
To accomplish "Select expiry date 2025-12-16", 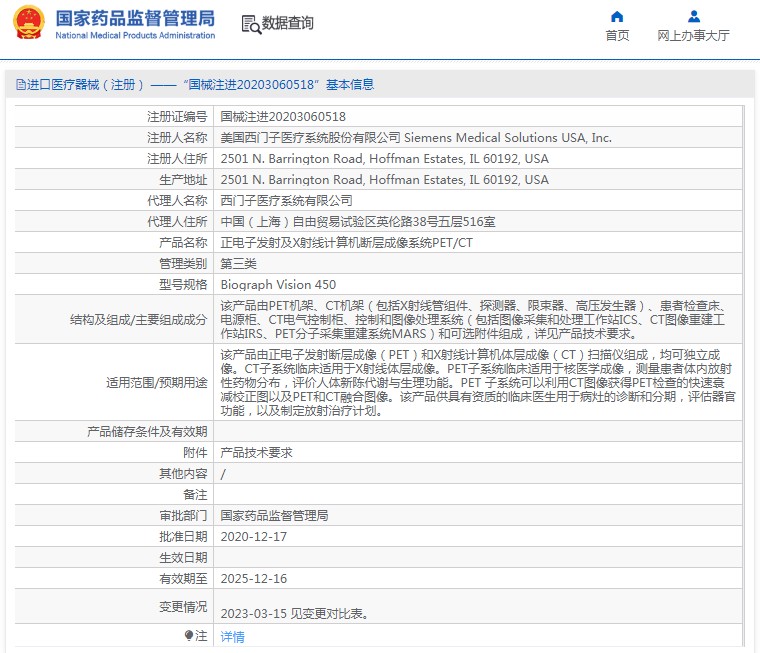I will point(253,579).
